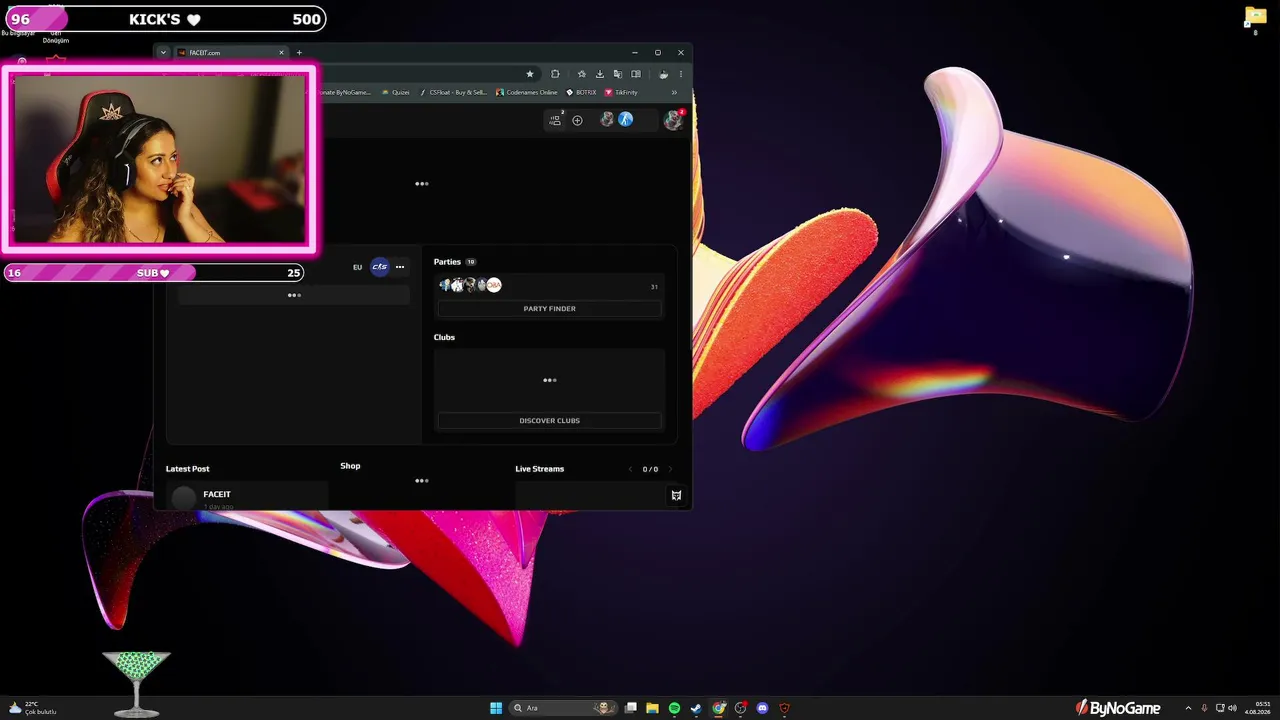Open the Chrome profile avatar
This screenshot has height=720, width=1280.
pyautogui.click(x=663, y=74)
